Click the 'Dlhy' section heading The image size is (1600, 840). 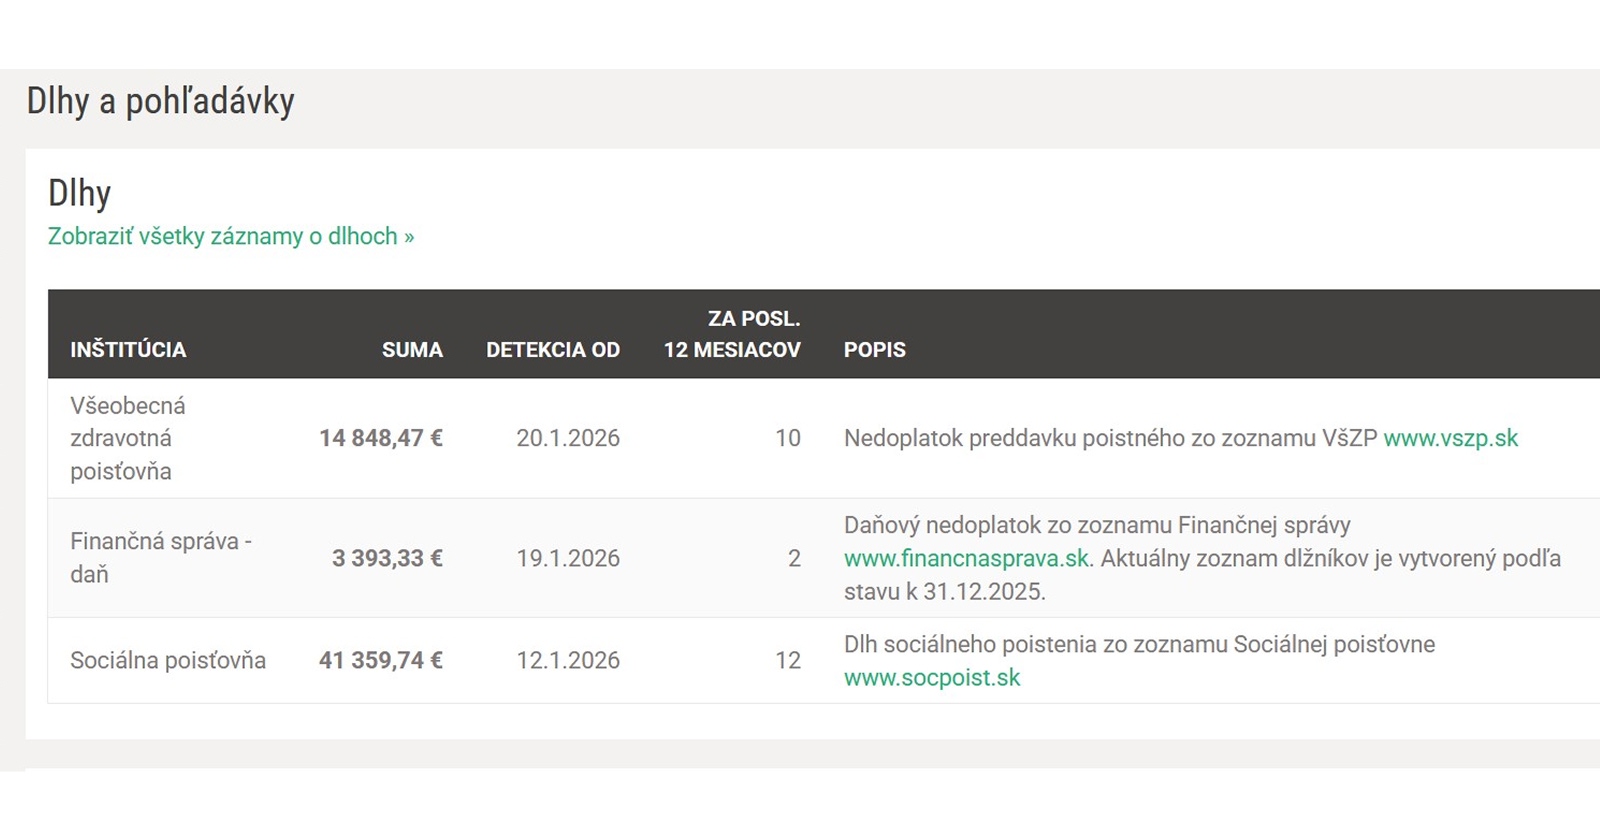(x=80, y=193)
